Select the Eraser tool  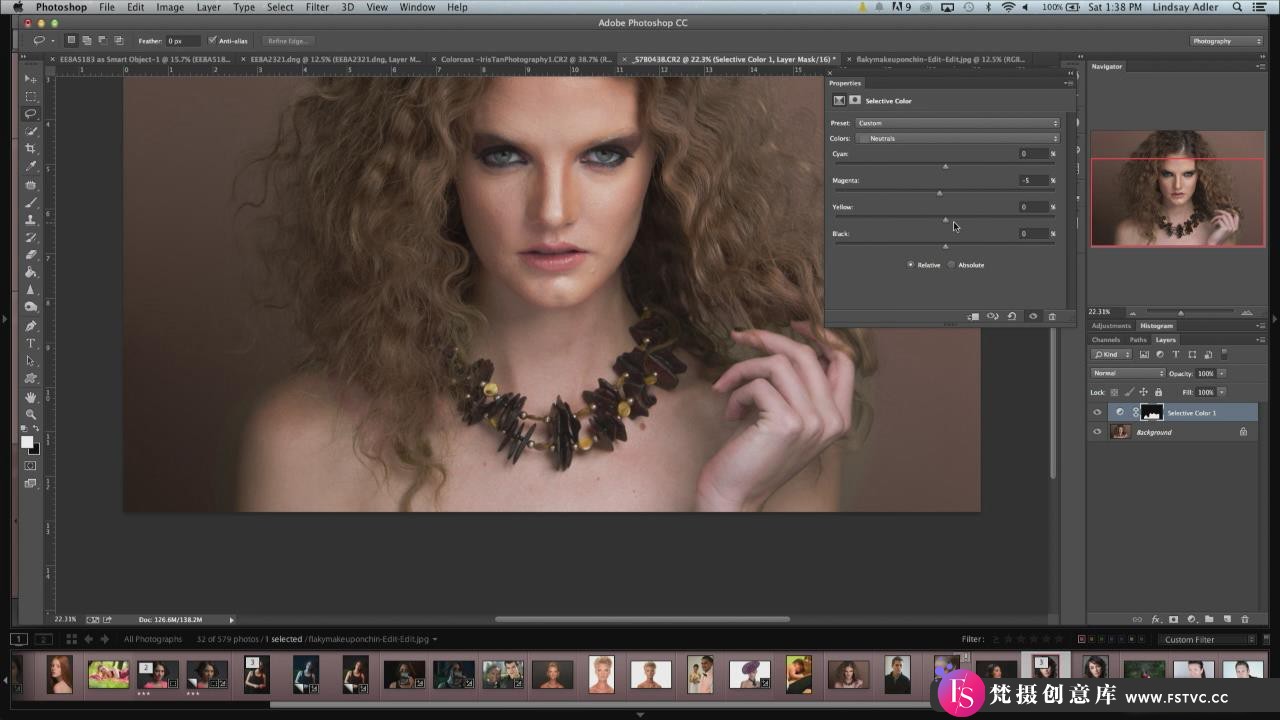(x=31, y=254)
